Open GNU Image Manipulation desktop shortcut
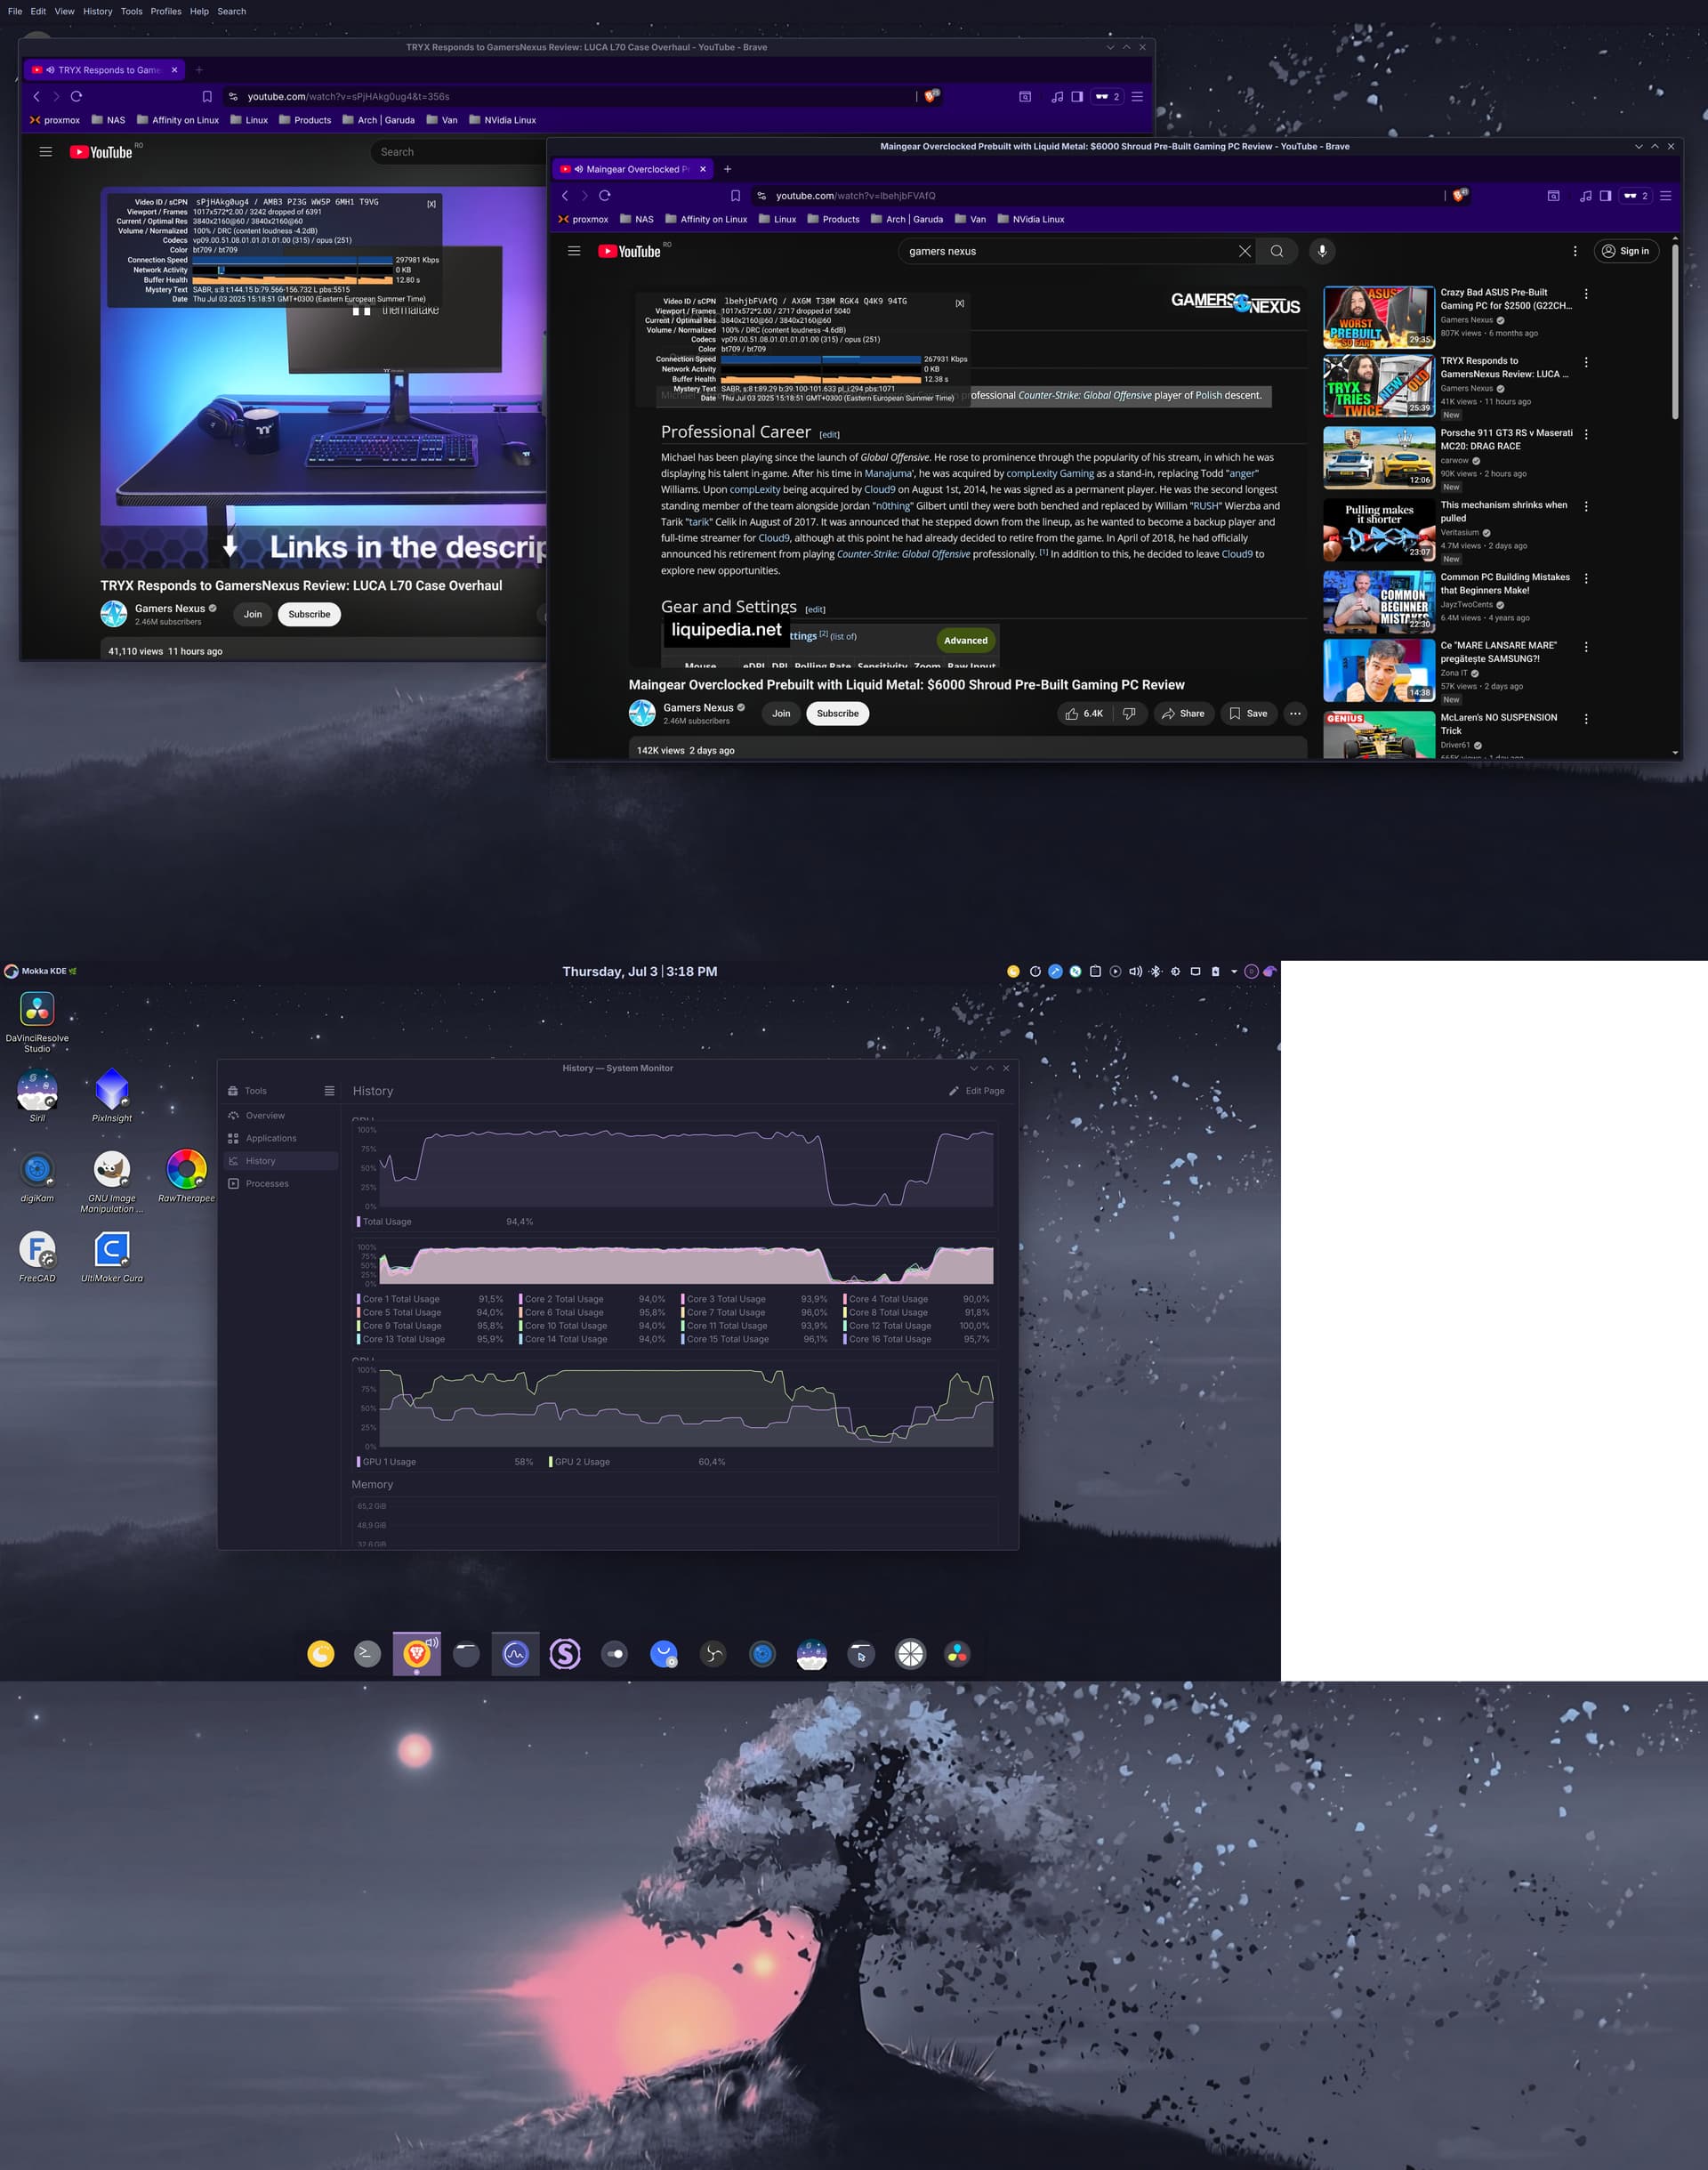 112,1180
